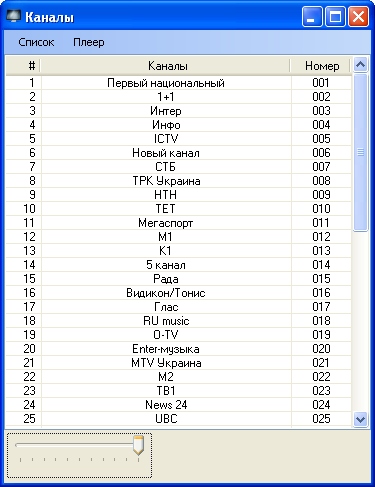Click the TV icon in the title bar
The height and width of the screenshot is (487, 375).
click(14, 16)
